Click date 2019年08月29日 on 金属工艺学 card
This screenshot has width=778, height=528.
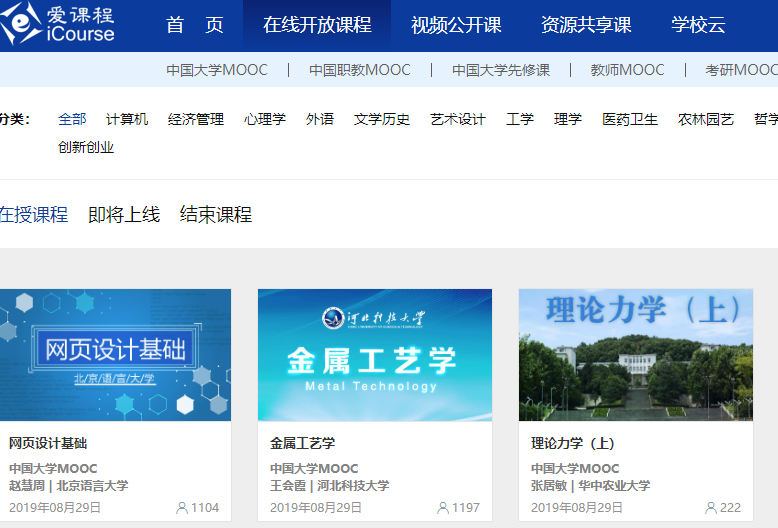coord(316,508)
